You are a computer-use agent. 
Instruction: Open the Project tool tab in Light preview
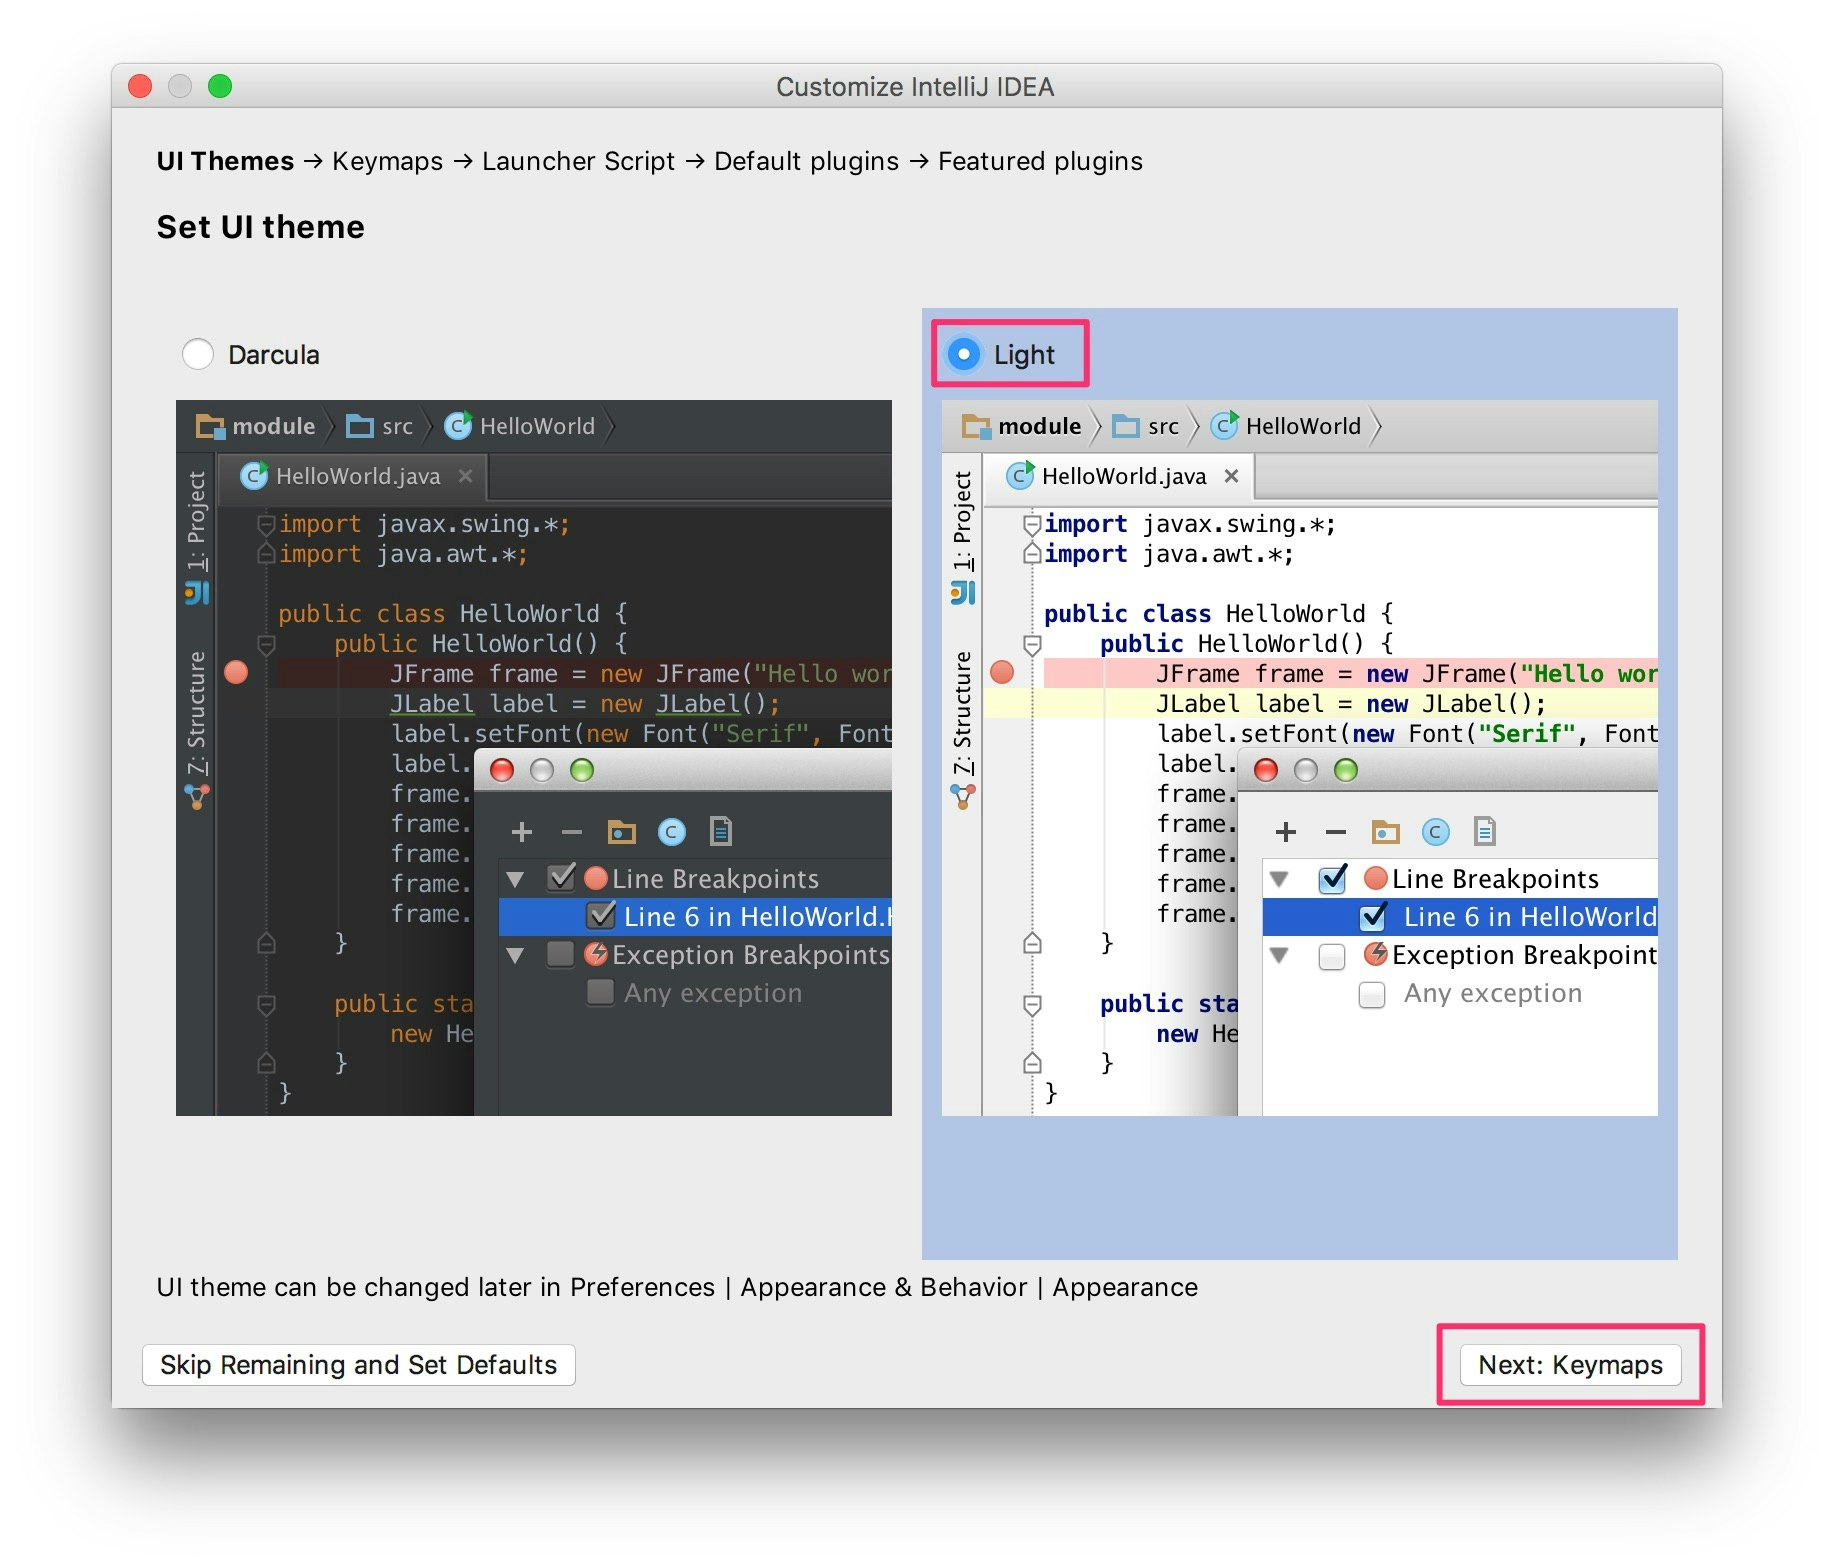(x=962, y=536)
